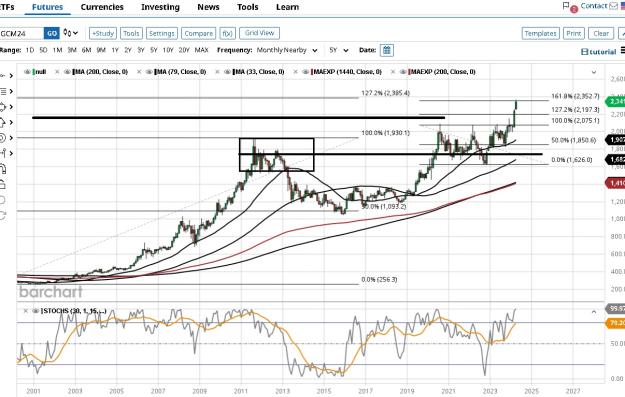The height and width of the screenshot is (397, 625).
Task: Select the 10Y range
Action: [x=168, y=50]
